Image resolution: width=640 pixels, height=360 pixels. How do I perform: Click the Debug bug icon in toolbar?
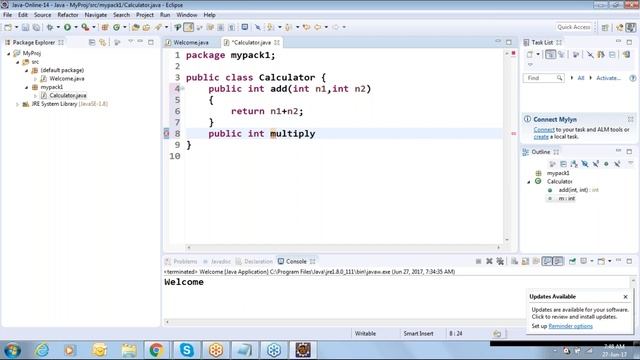point(50,27)
